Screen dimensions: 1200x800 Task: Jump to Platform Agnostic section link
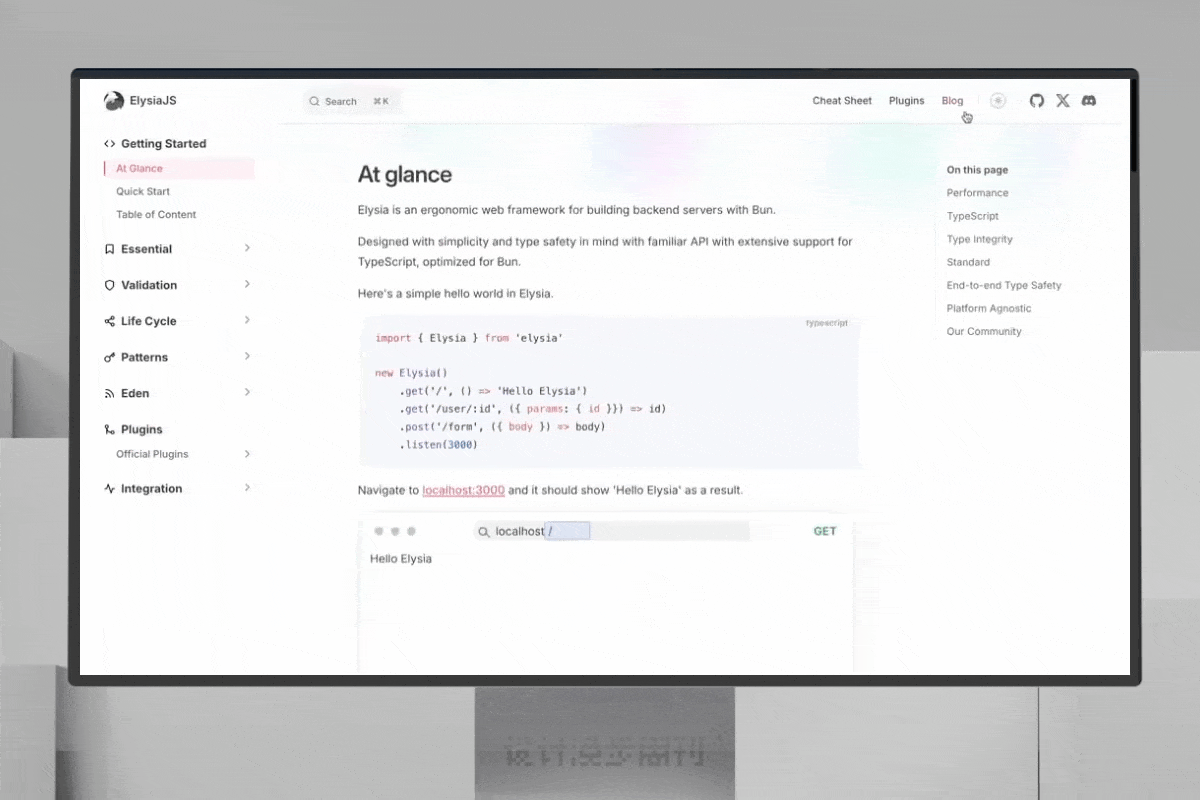(989, 308)
